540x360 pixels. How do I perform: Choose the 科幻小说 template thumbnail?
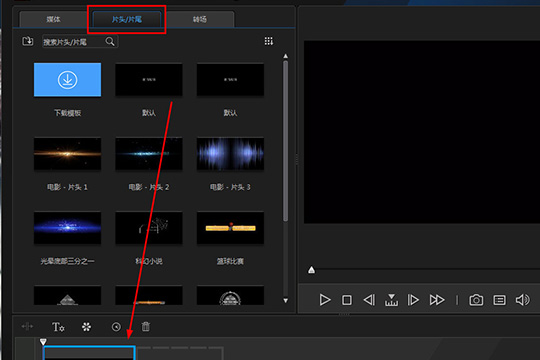tap(149, 228)
